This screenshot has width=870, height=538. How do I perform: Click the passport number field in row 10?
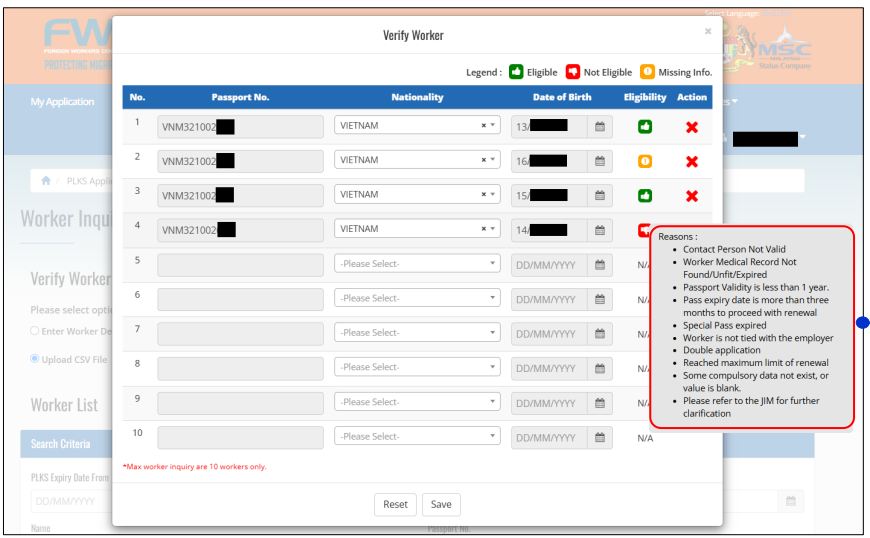(240, 437)
